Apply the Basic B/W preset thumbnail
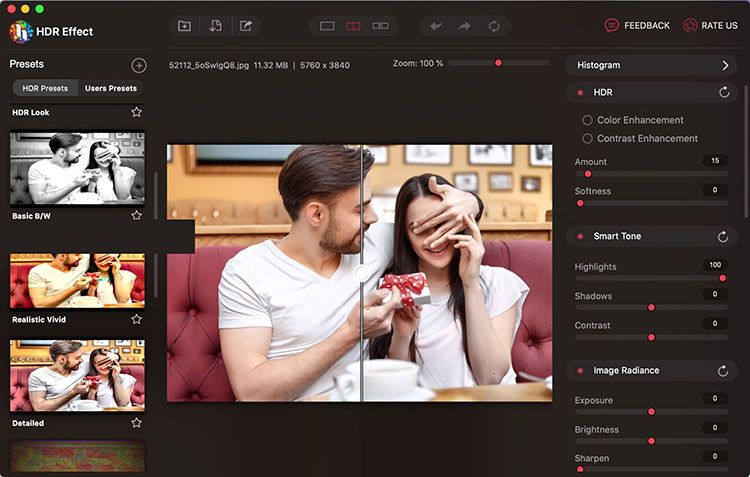Image resolution: width=750 pixels, height=477 pixels. tap(77, 168)
